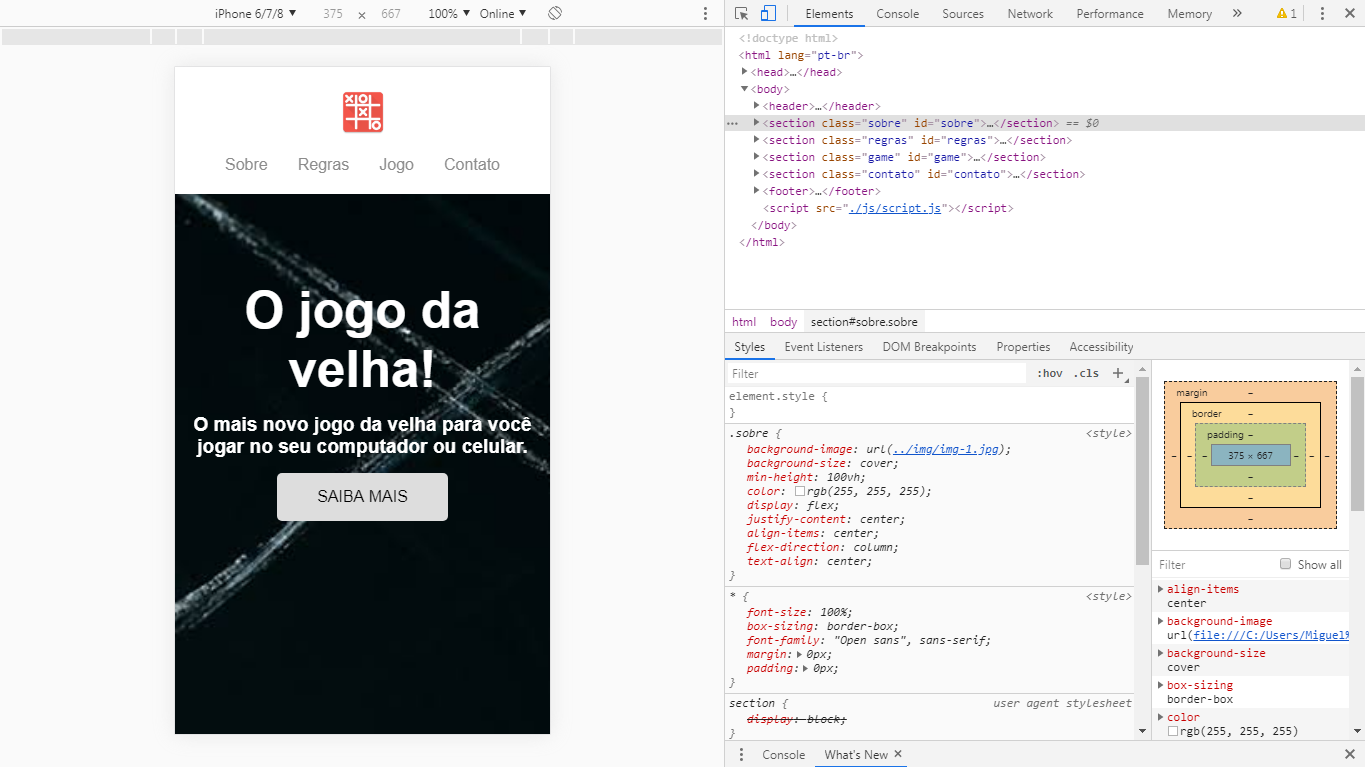Viewport: 1365px width, 767px height.
Task: Expand the section contato node
Action: pyautogui.click(x=757, y=174)
